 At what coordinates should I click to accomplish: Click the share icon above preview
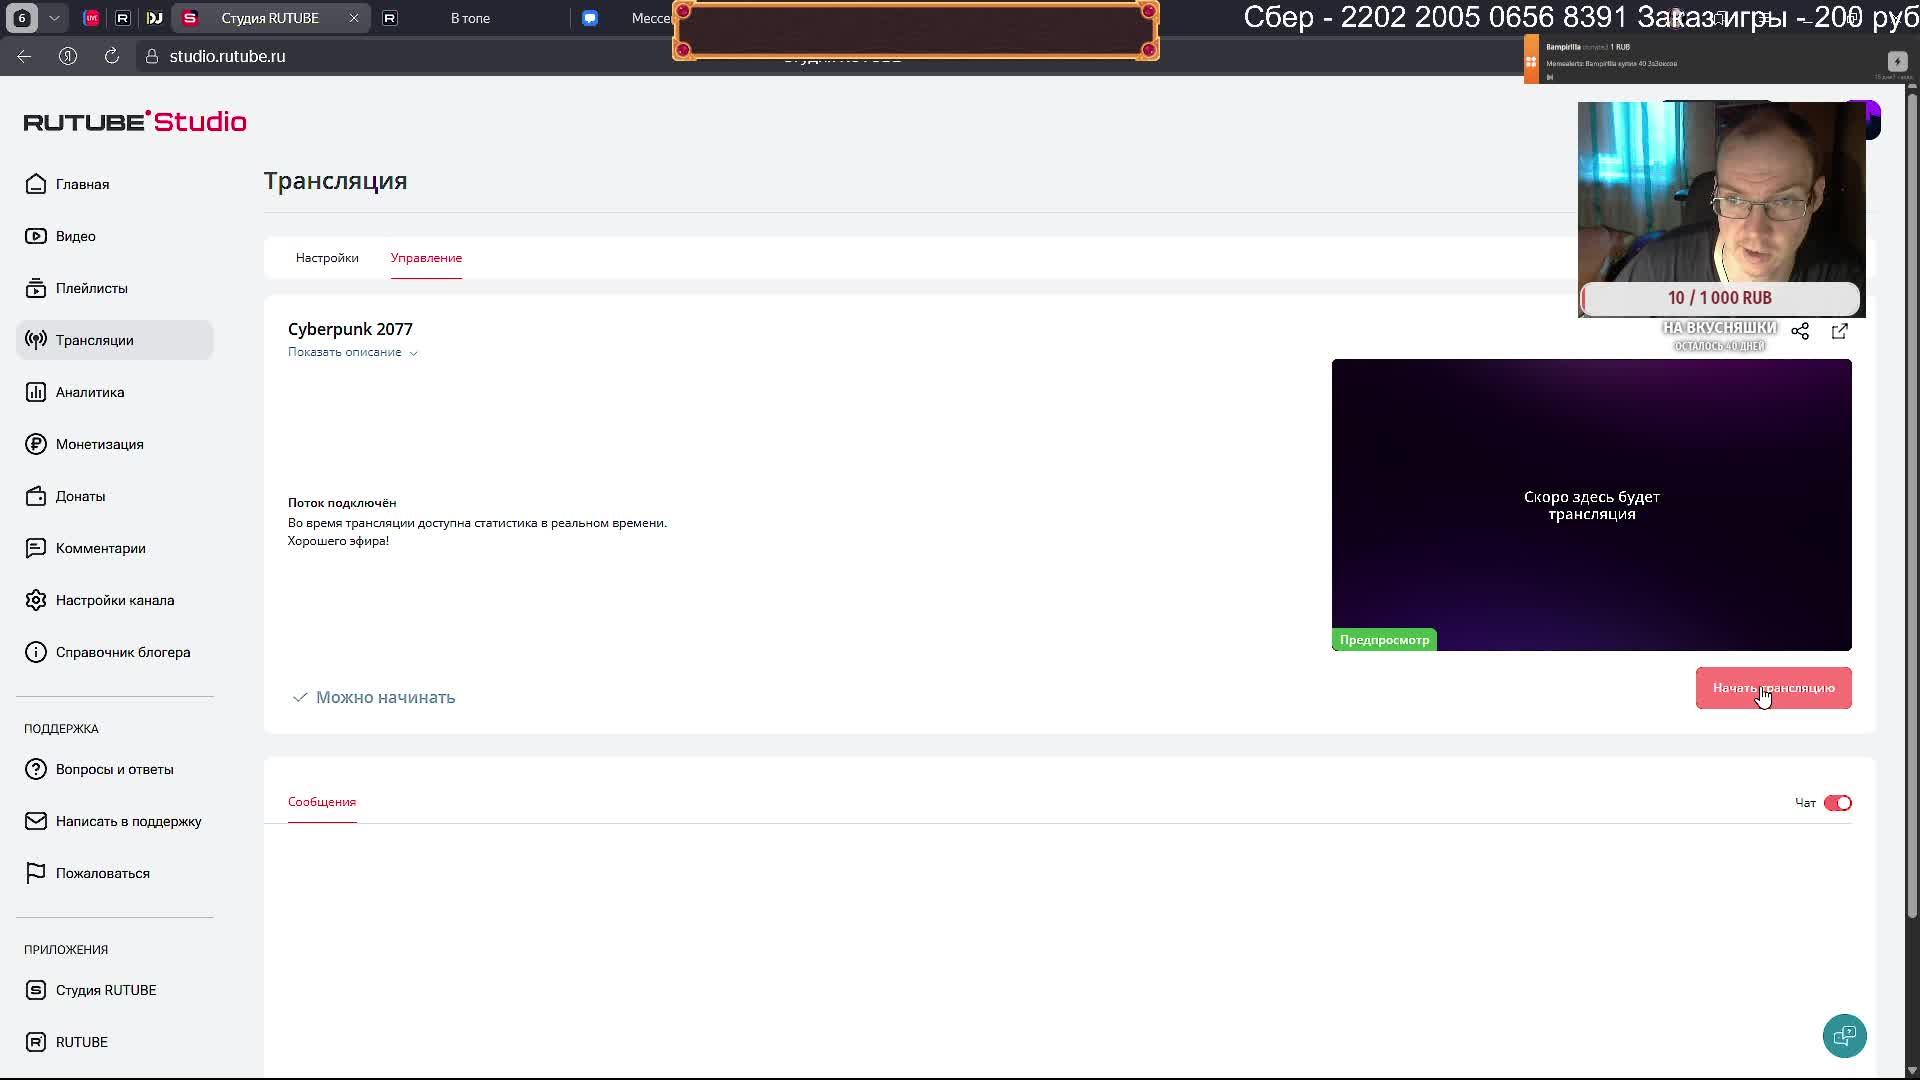[x=1800, y=331]
